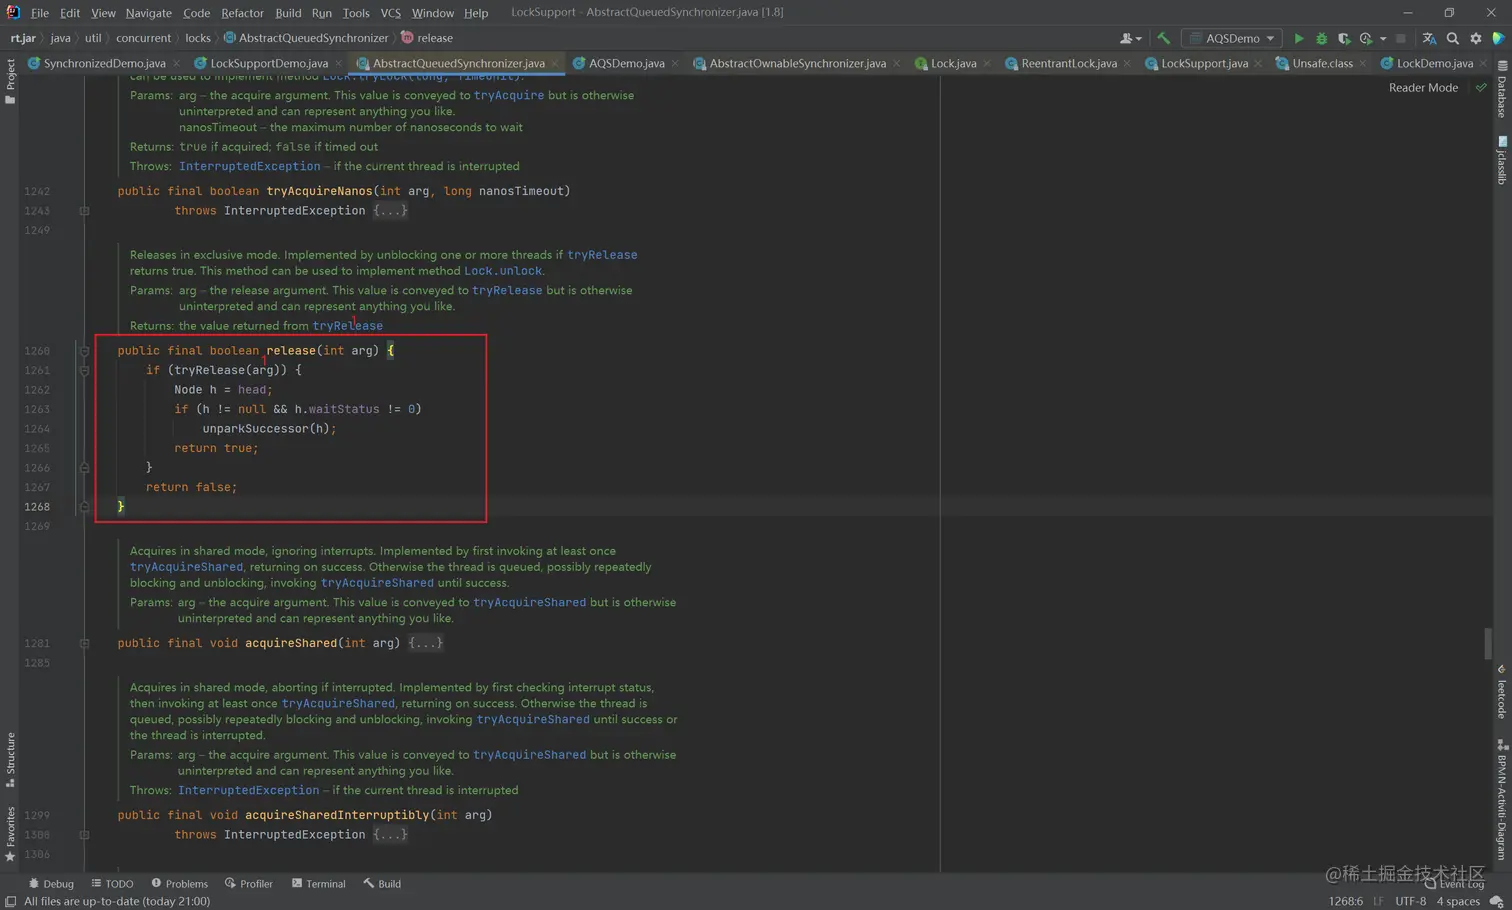1512x910 pixels.
Task: Click the LF line separator indicator
Action: pyautogui.click(x=1378, y=901)
